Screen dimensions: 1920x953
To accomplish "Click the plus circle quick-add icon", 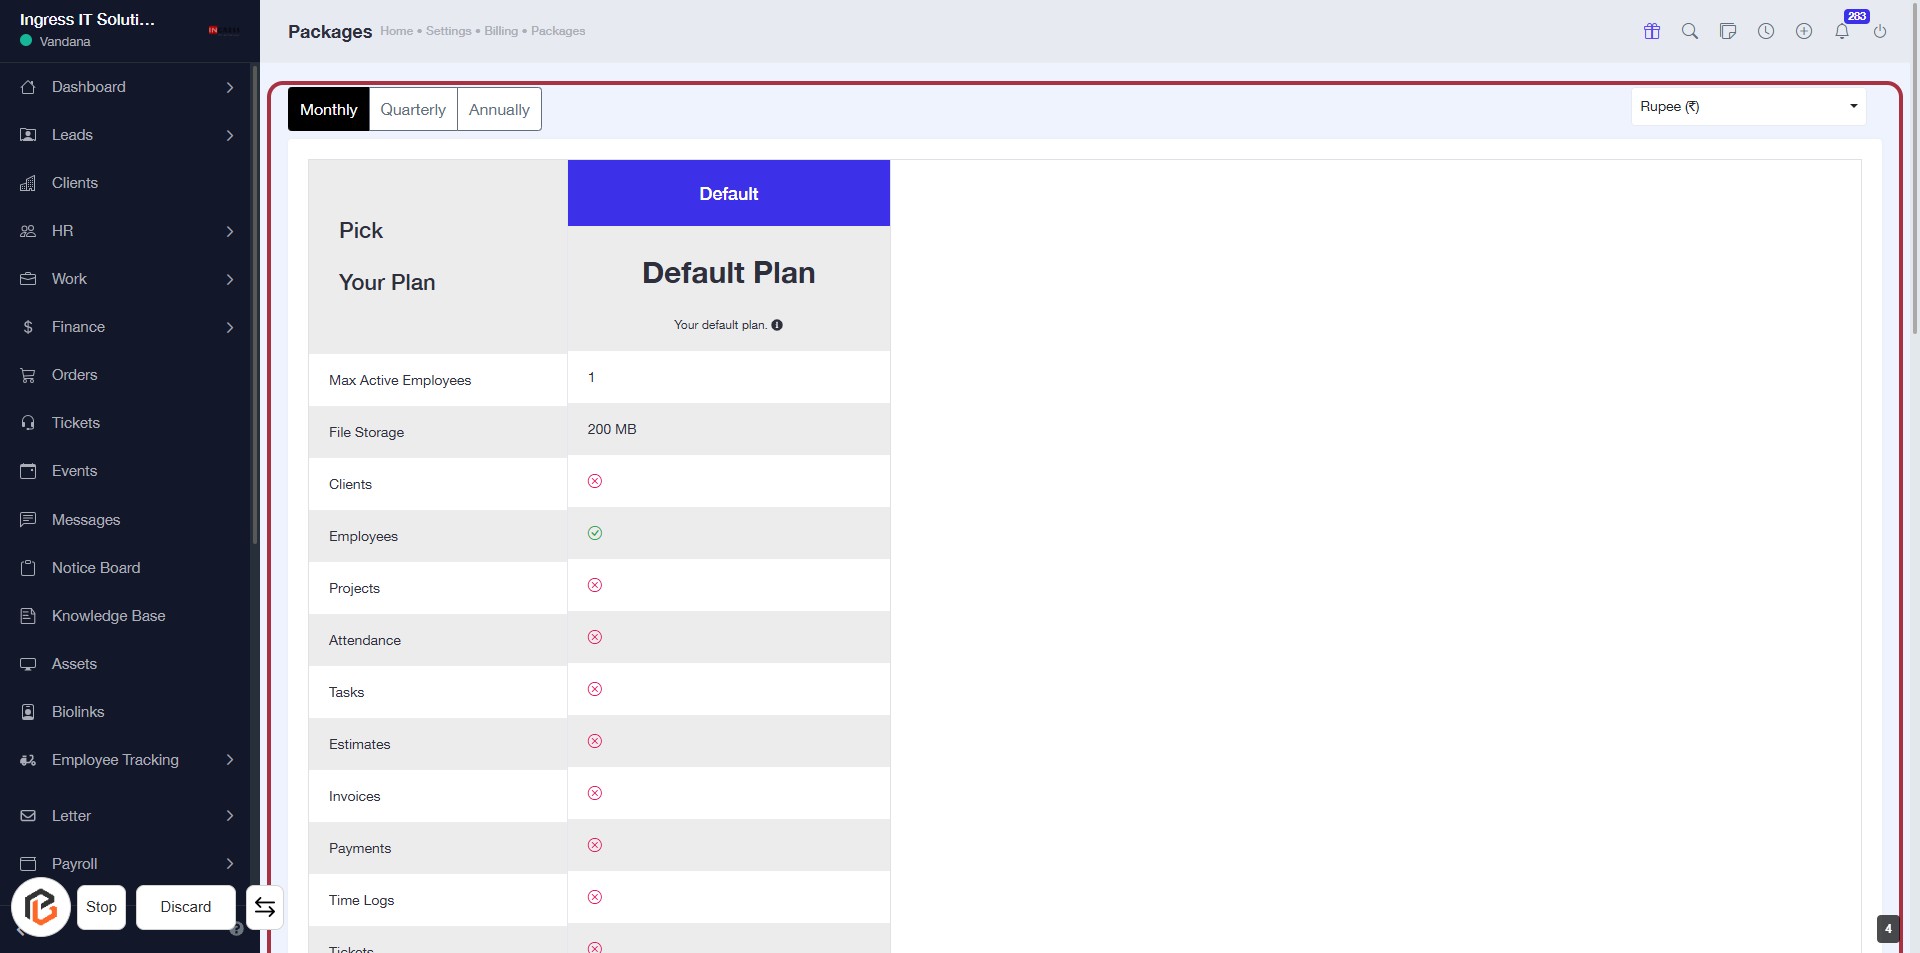I will pos(1804,31).
